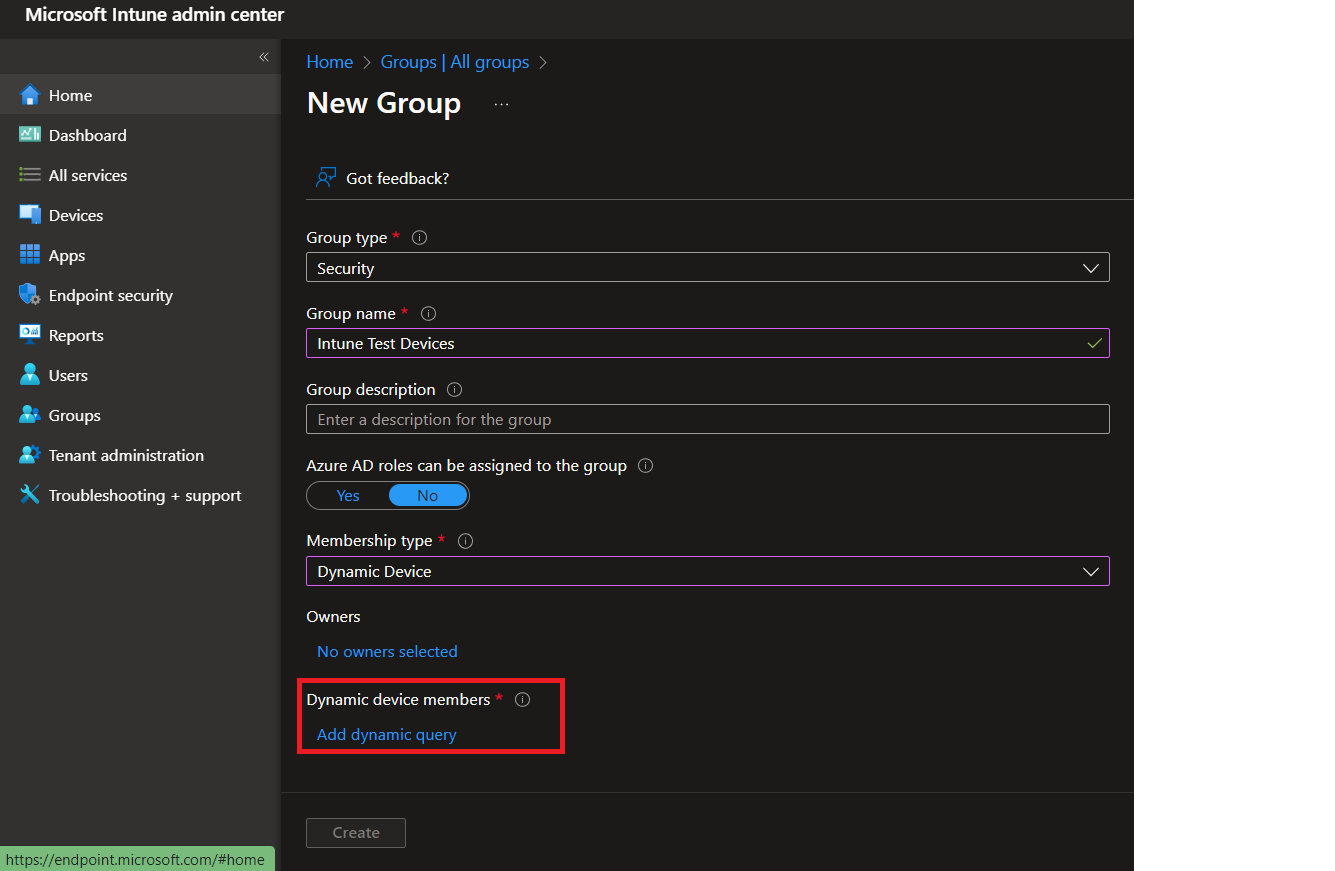The height and width of the screenshot is (871, 1335).
Task: Open the Groups section via its sidebar icon
Action: (32, 415)
